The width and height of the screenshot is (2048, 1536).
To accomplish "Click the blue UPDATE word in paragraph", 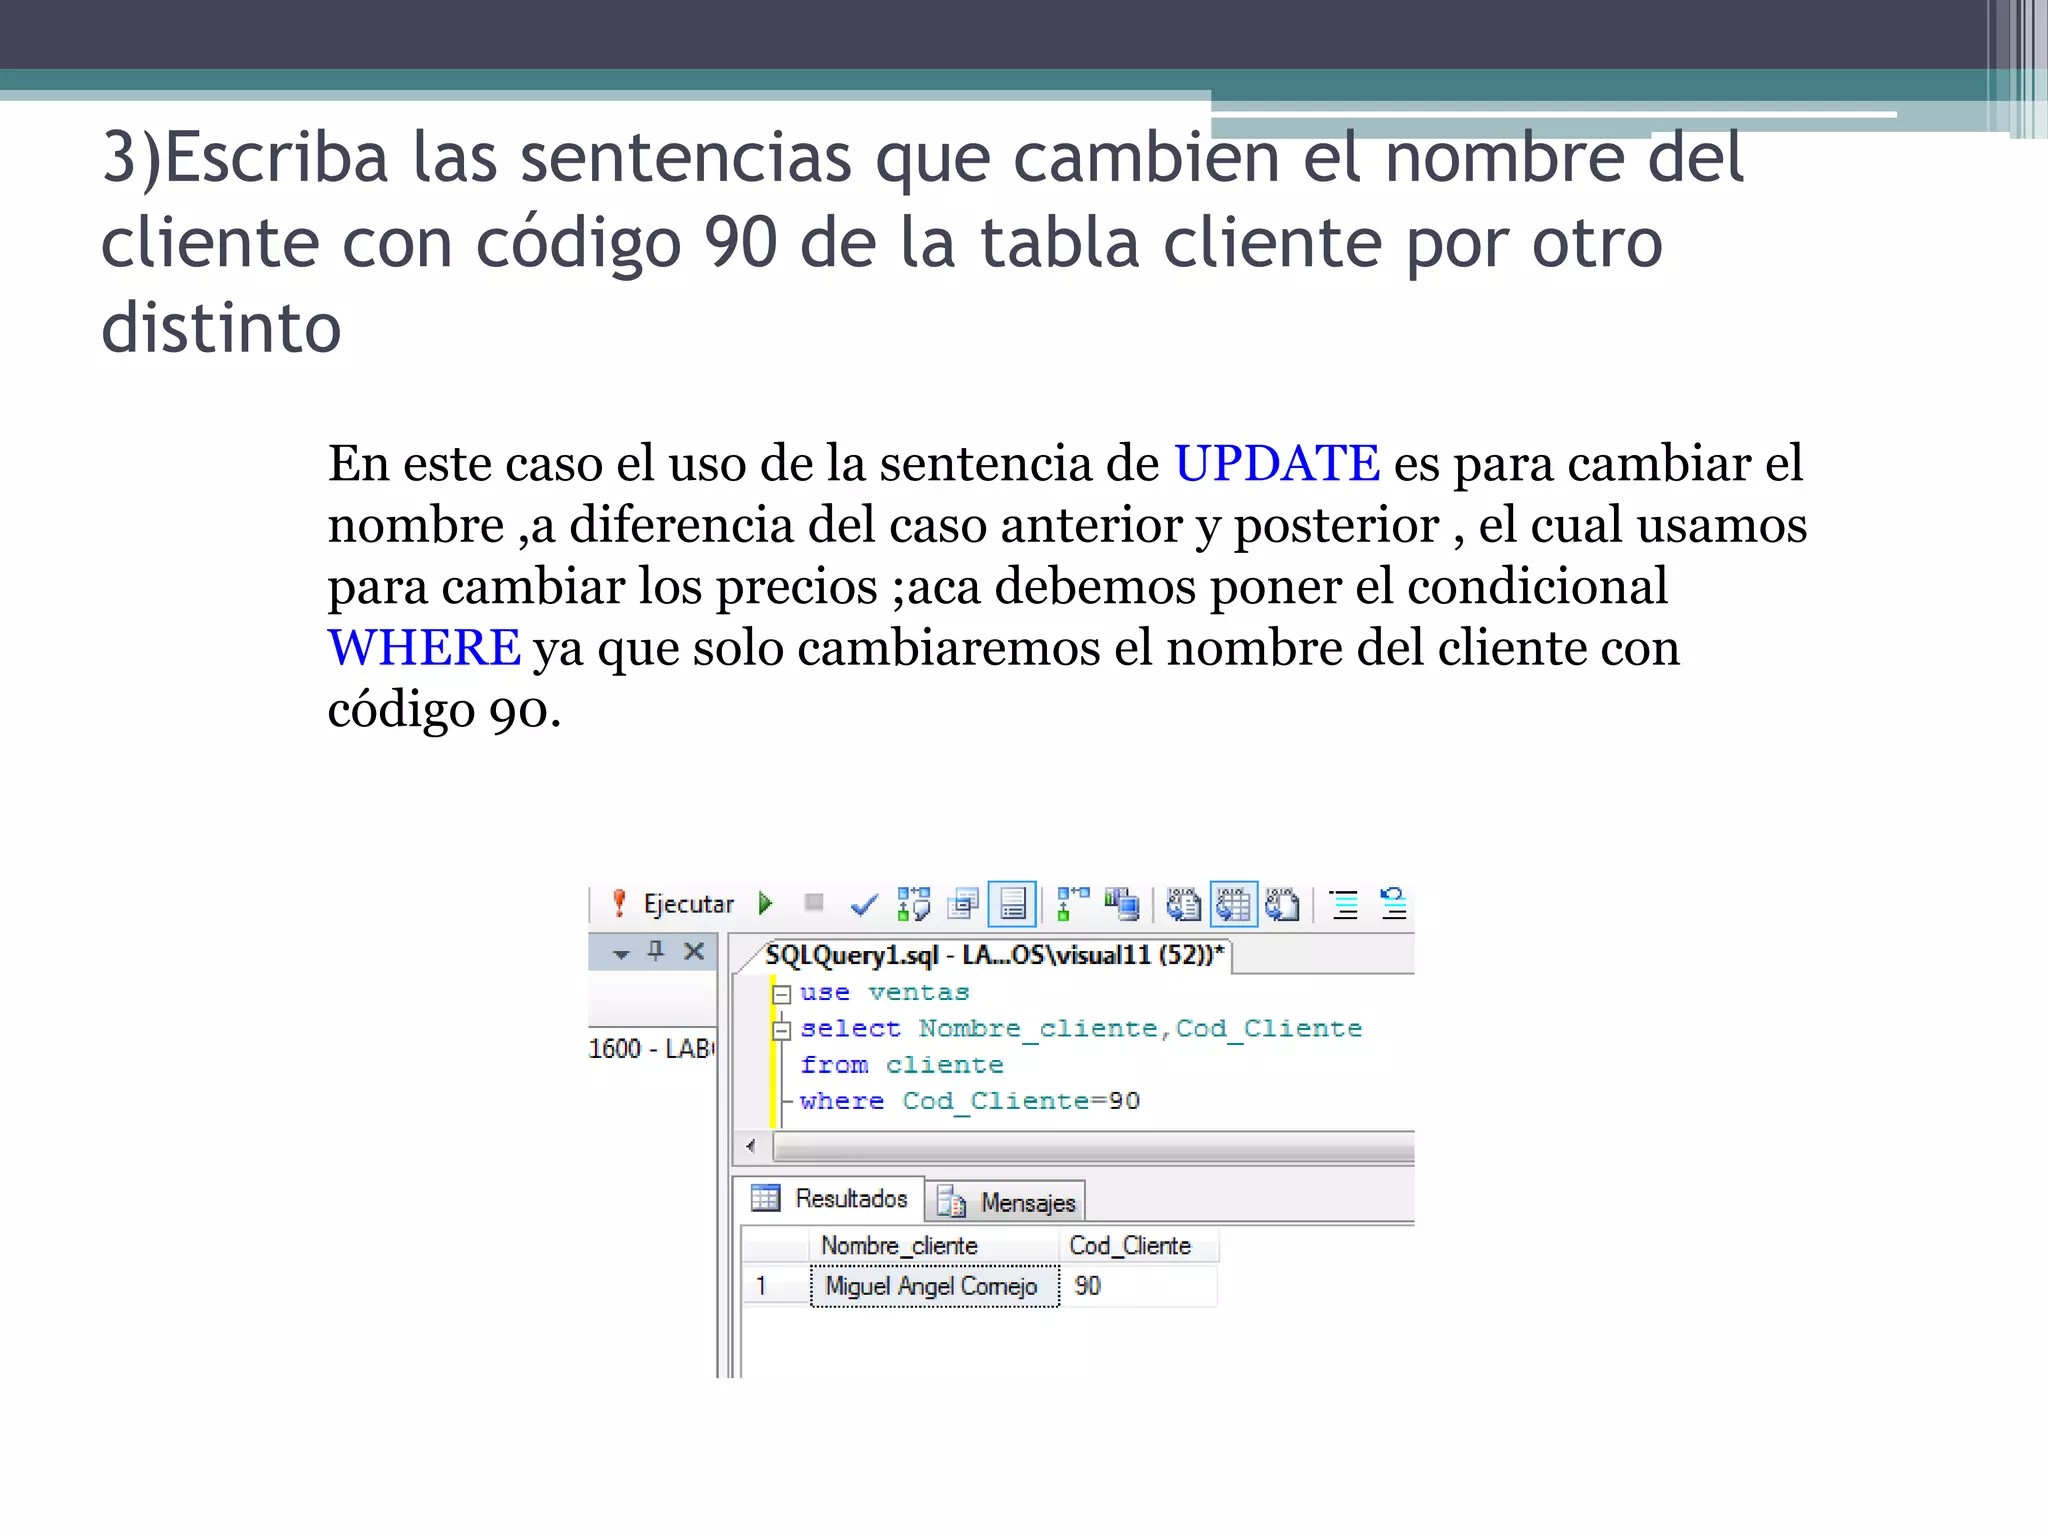I will click(1276, 464).
